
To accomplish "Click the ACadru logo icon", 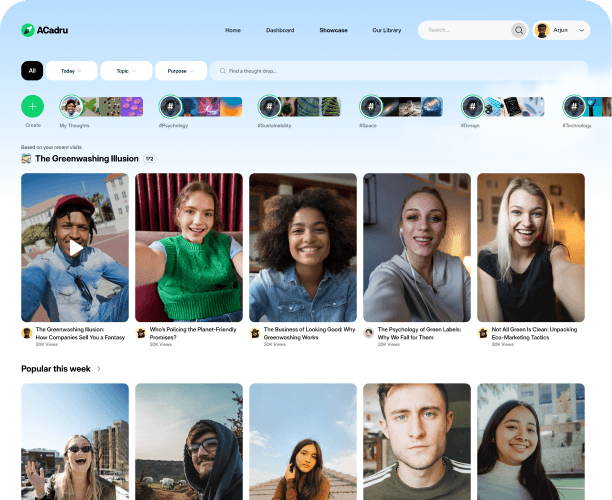I will click(x=27, y=30).
